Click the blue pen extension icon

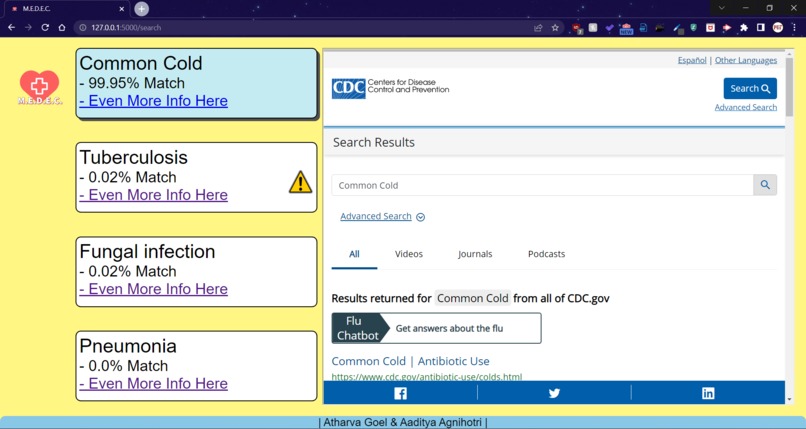point(678,28)
